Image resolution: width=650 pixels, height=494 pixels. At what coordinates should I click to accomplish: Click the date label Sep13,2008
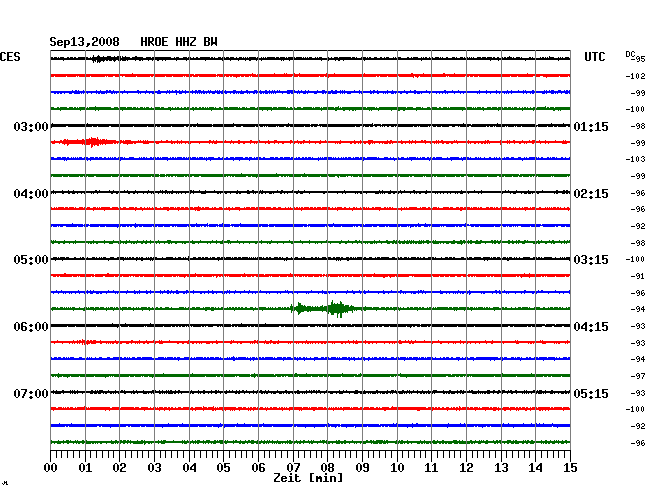coord(84,42)
